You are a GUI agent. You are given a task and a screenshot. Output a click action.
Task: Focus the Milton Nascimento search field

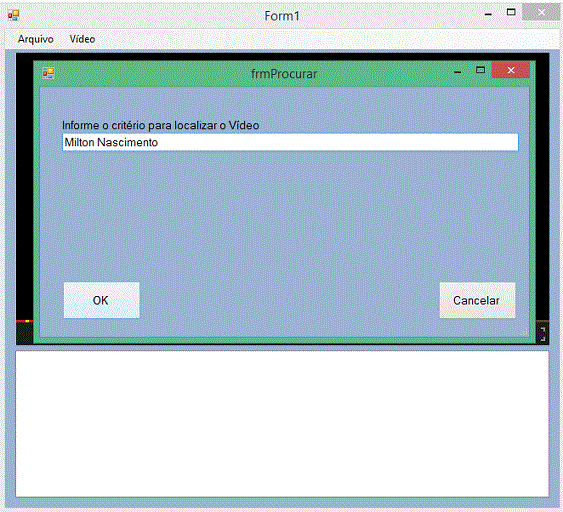point(290,142)
